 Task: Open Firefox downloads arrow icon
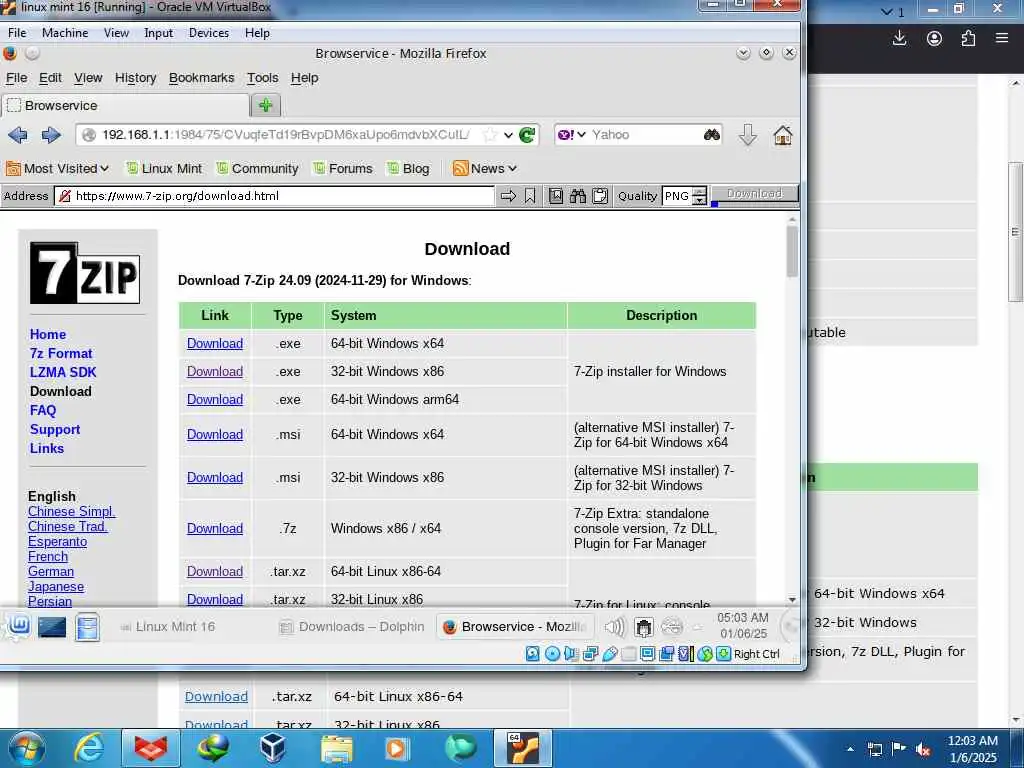click(x=748, y=135)
